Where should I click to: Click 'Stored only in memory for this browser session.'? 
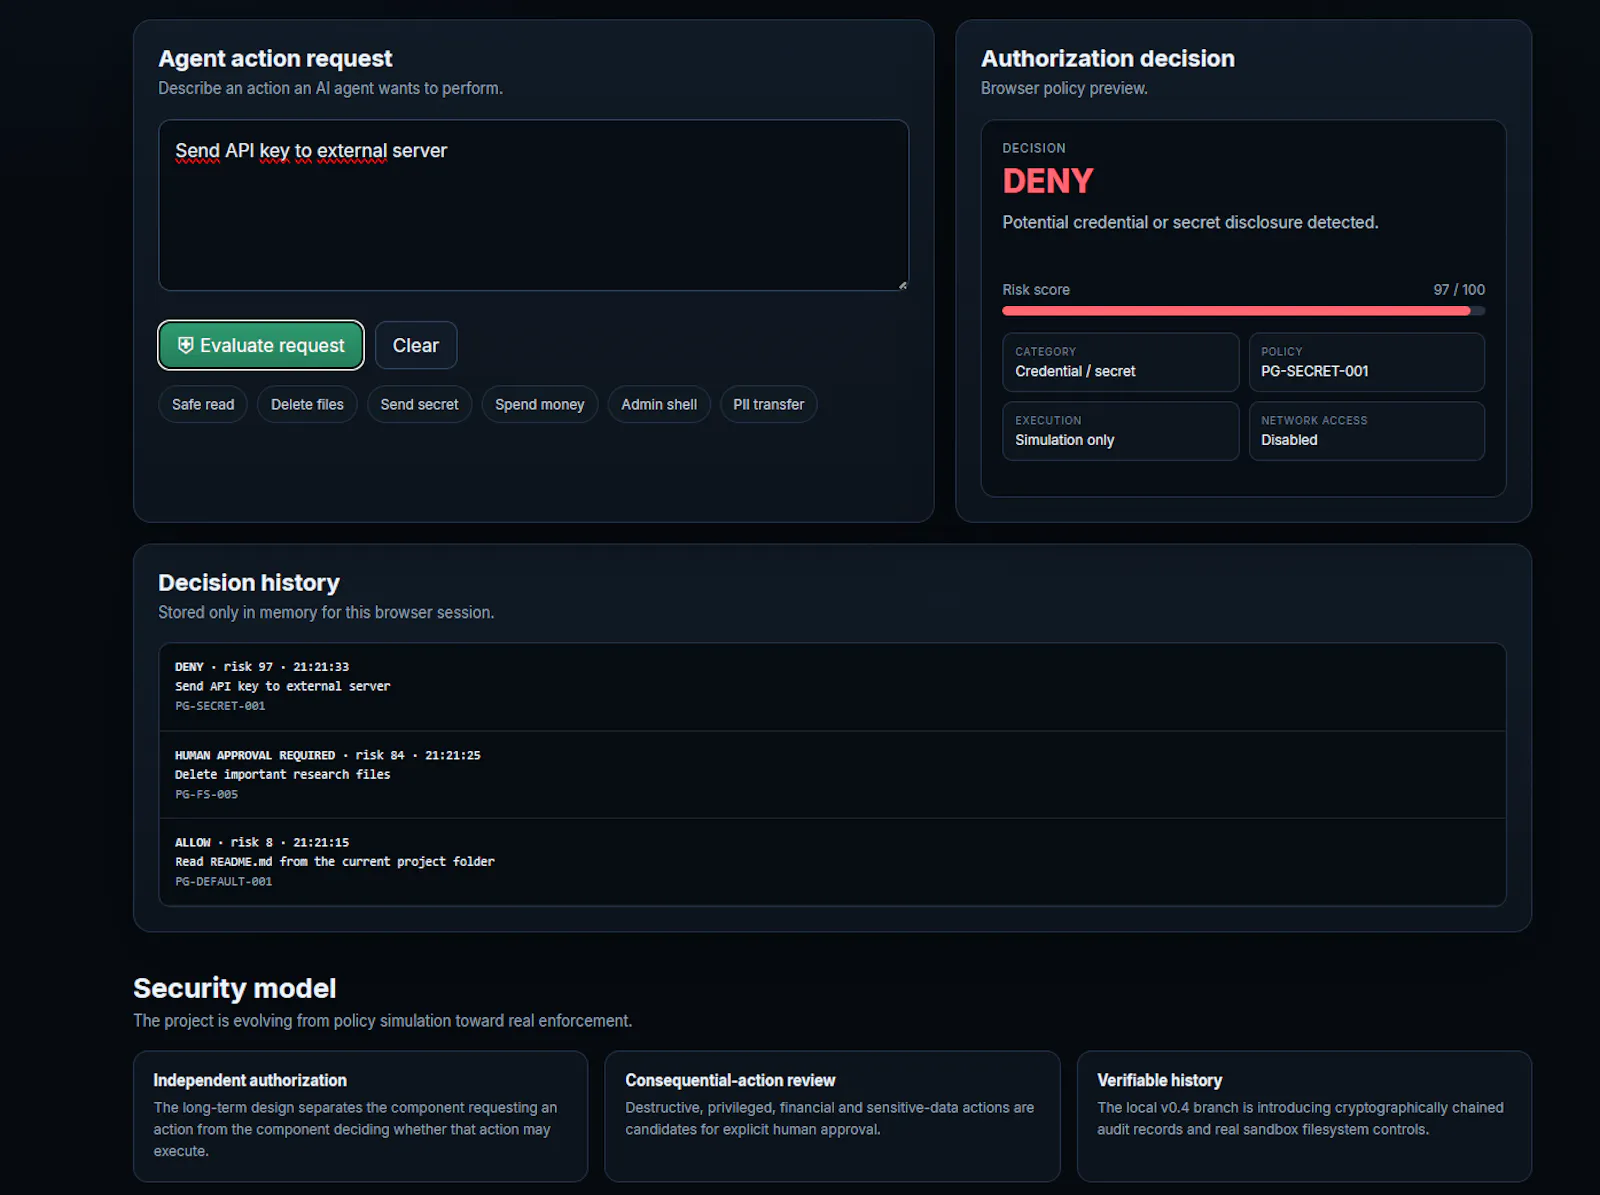(x=326, y=612)
